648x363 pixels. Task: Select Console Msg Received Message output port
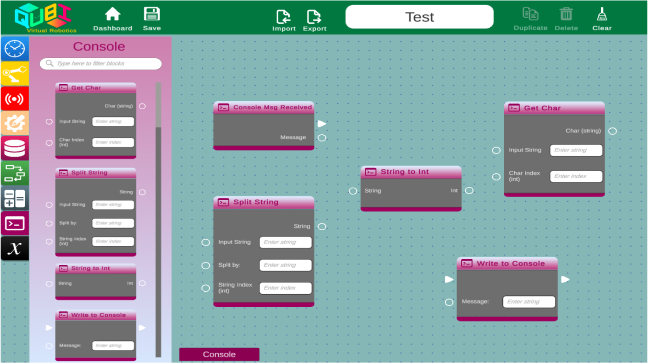click(x=322, y=138)
